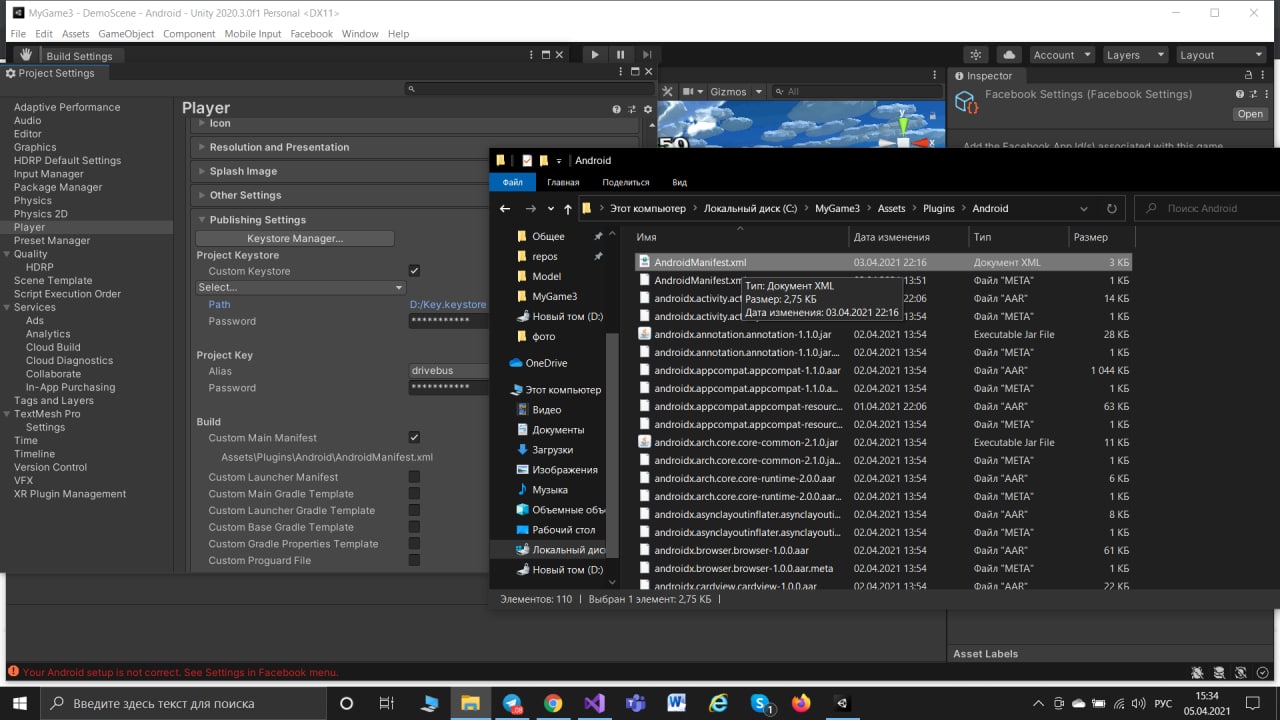Enable Custom Launcher Manifest checkbox
The image size is (1280, 720).
click(x=414, y=477)
